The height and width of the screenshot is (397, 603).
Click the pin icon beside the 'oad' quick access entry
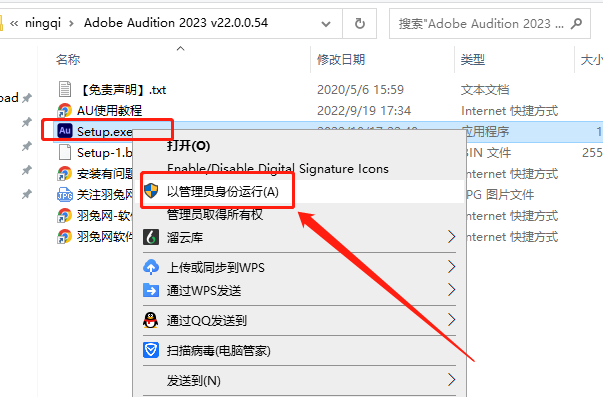coord(27,98)
